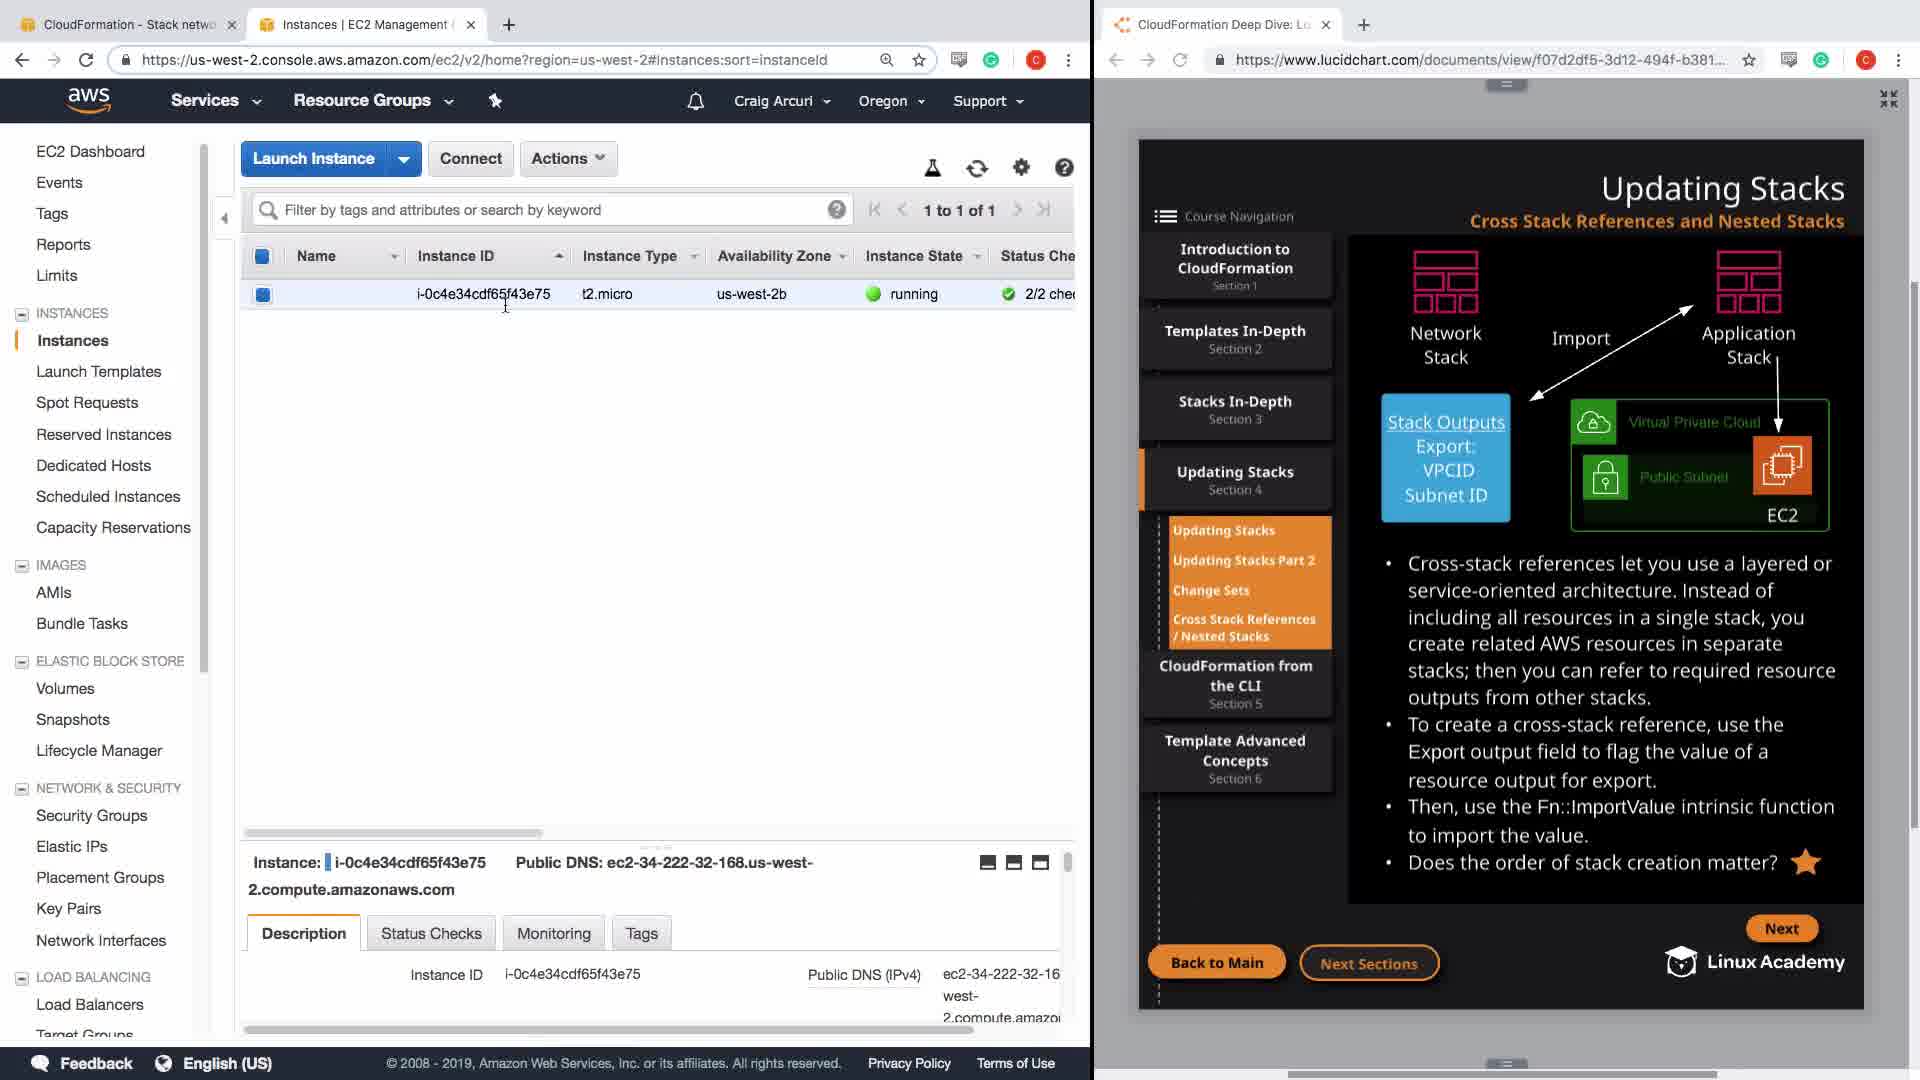
Task: Click the Next Sections button
Action: coord(1368,963)
